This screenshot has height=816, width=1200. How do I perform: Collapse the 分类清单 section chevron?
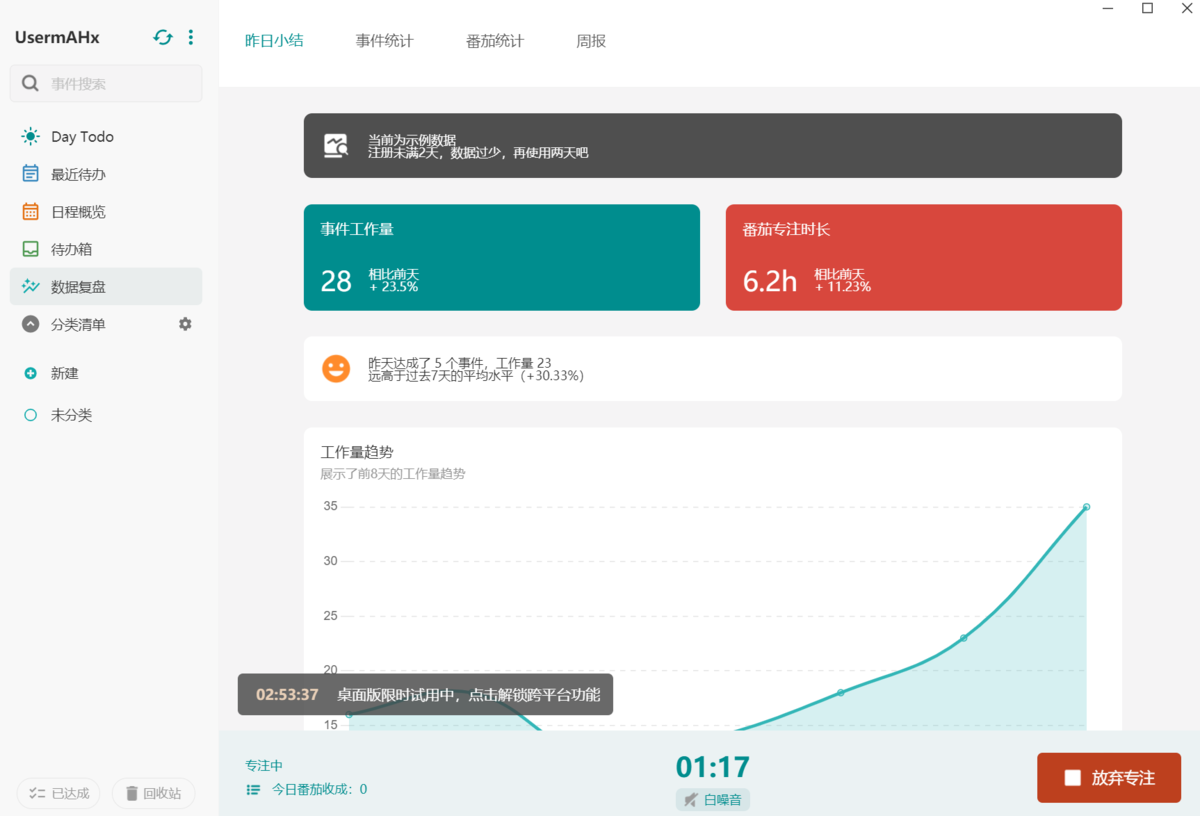[x=31, y=324]
